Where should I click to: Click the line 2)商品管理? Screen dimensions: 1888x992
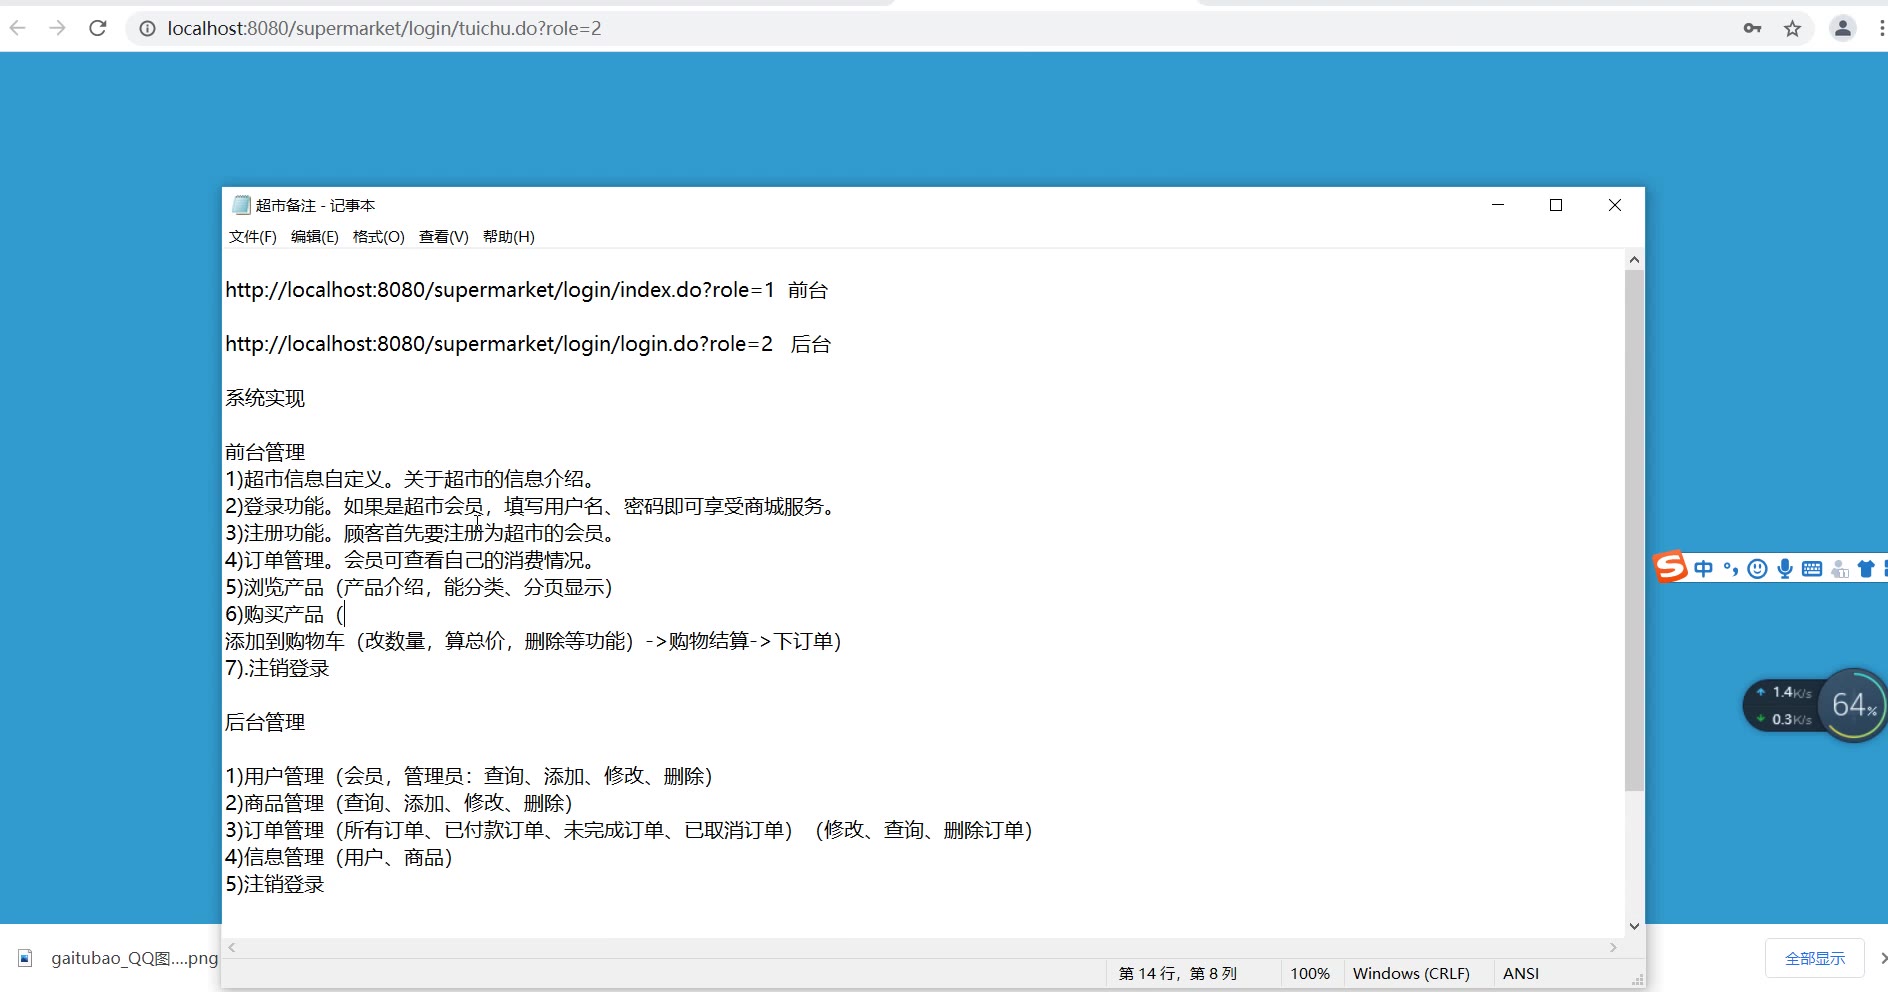tap(399, 803)
